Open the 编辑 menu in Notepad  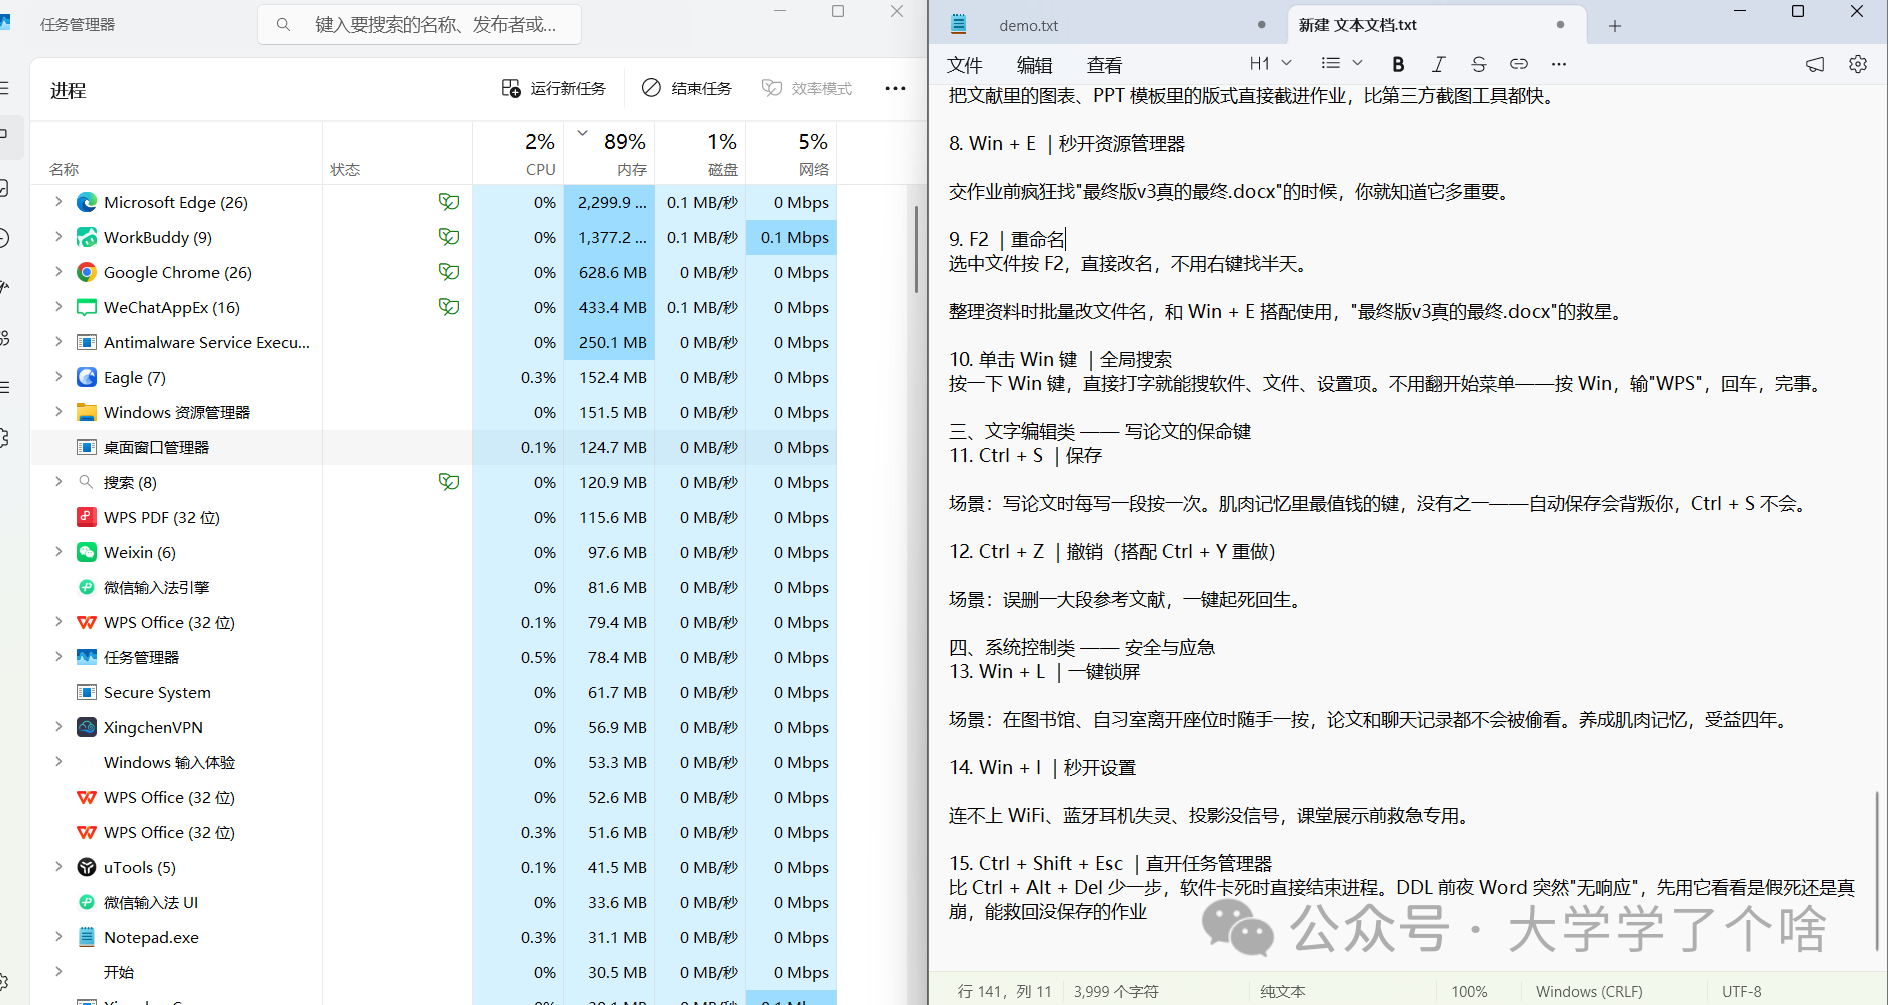click(1034, 65)
